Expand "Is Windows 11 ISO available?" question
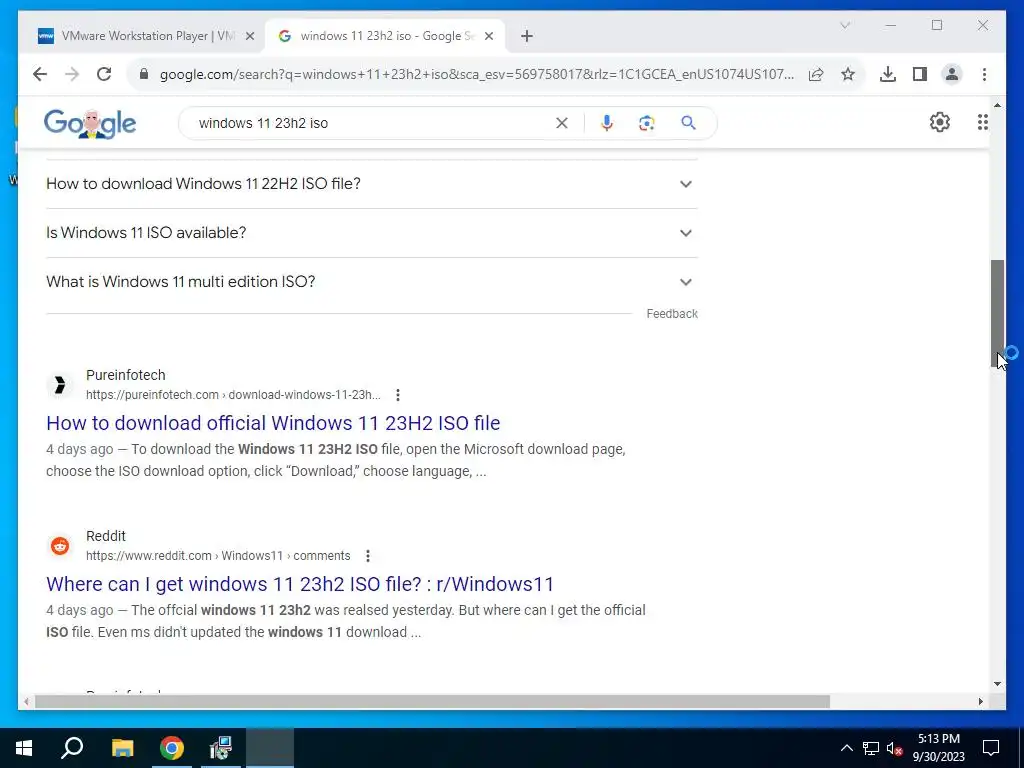Viewport: 1024px width, 768px height. (x=372, y=233)
